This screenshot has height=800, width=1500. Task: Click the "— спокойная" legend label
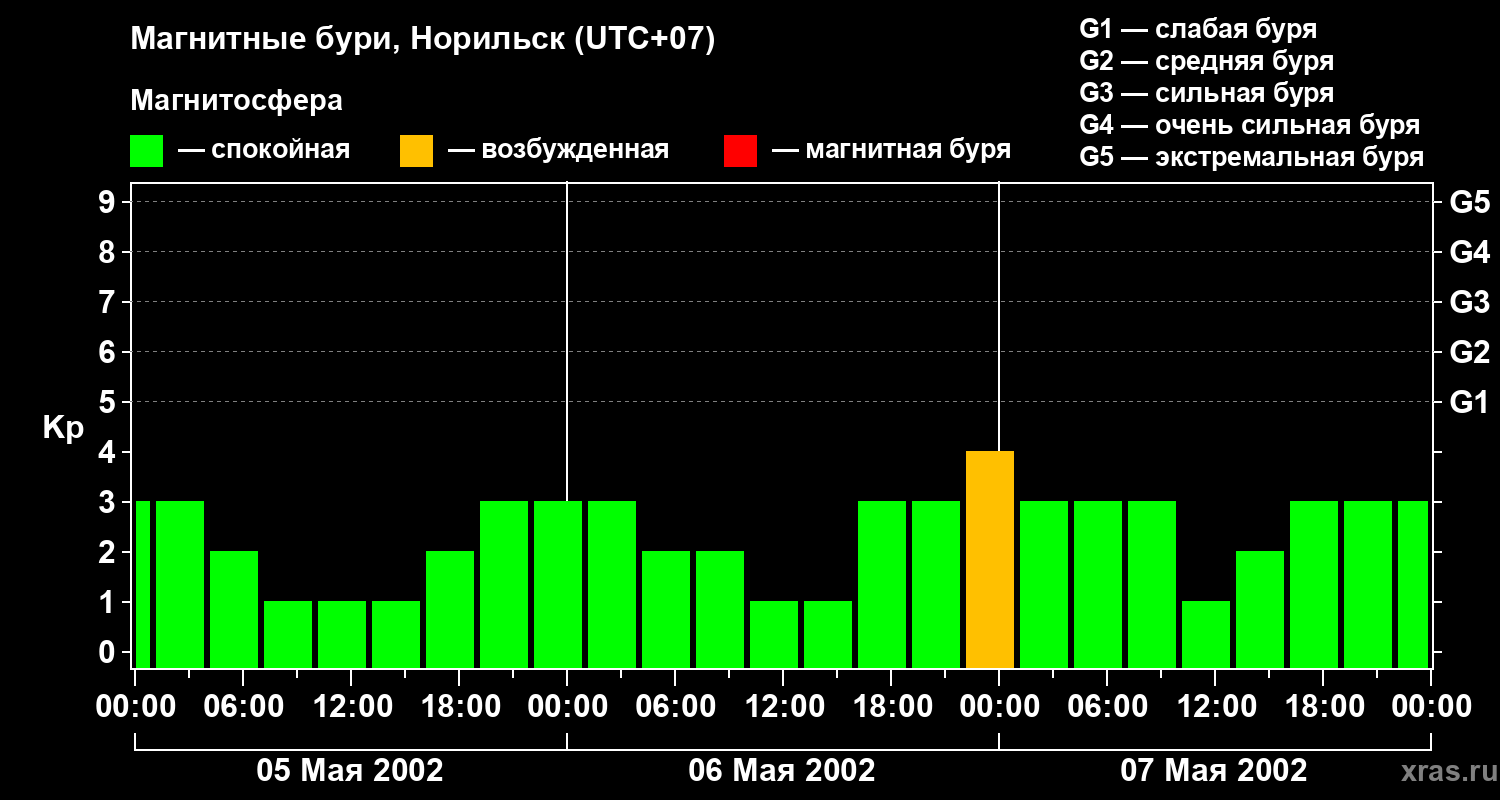point(264,150)
